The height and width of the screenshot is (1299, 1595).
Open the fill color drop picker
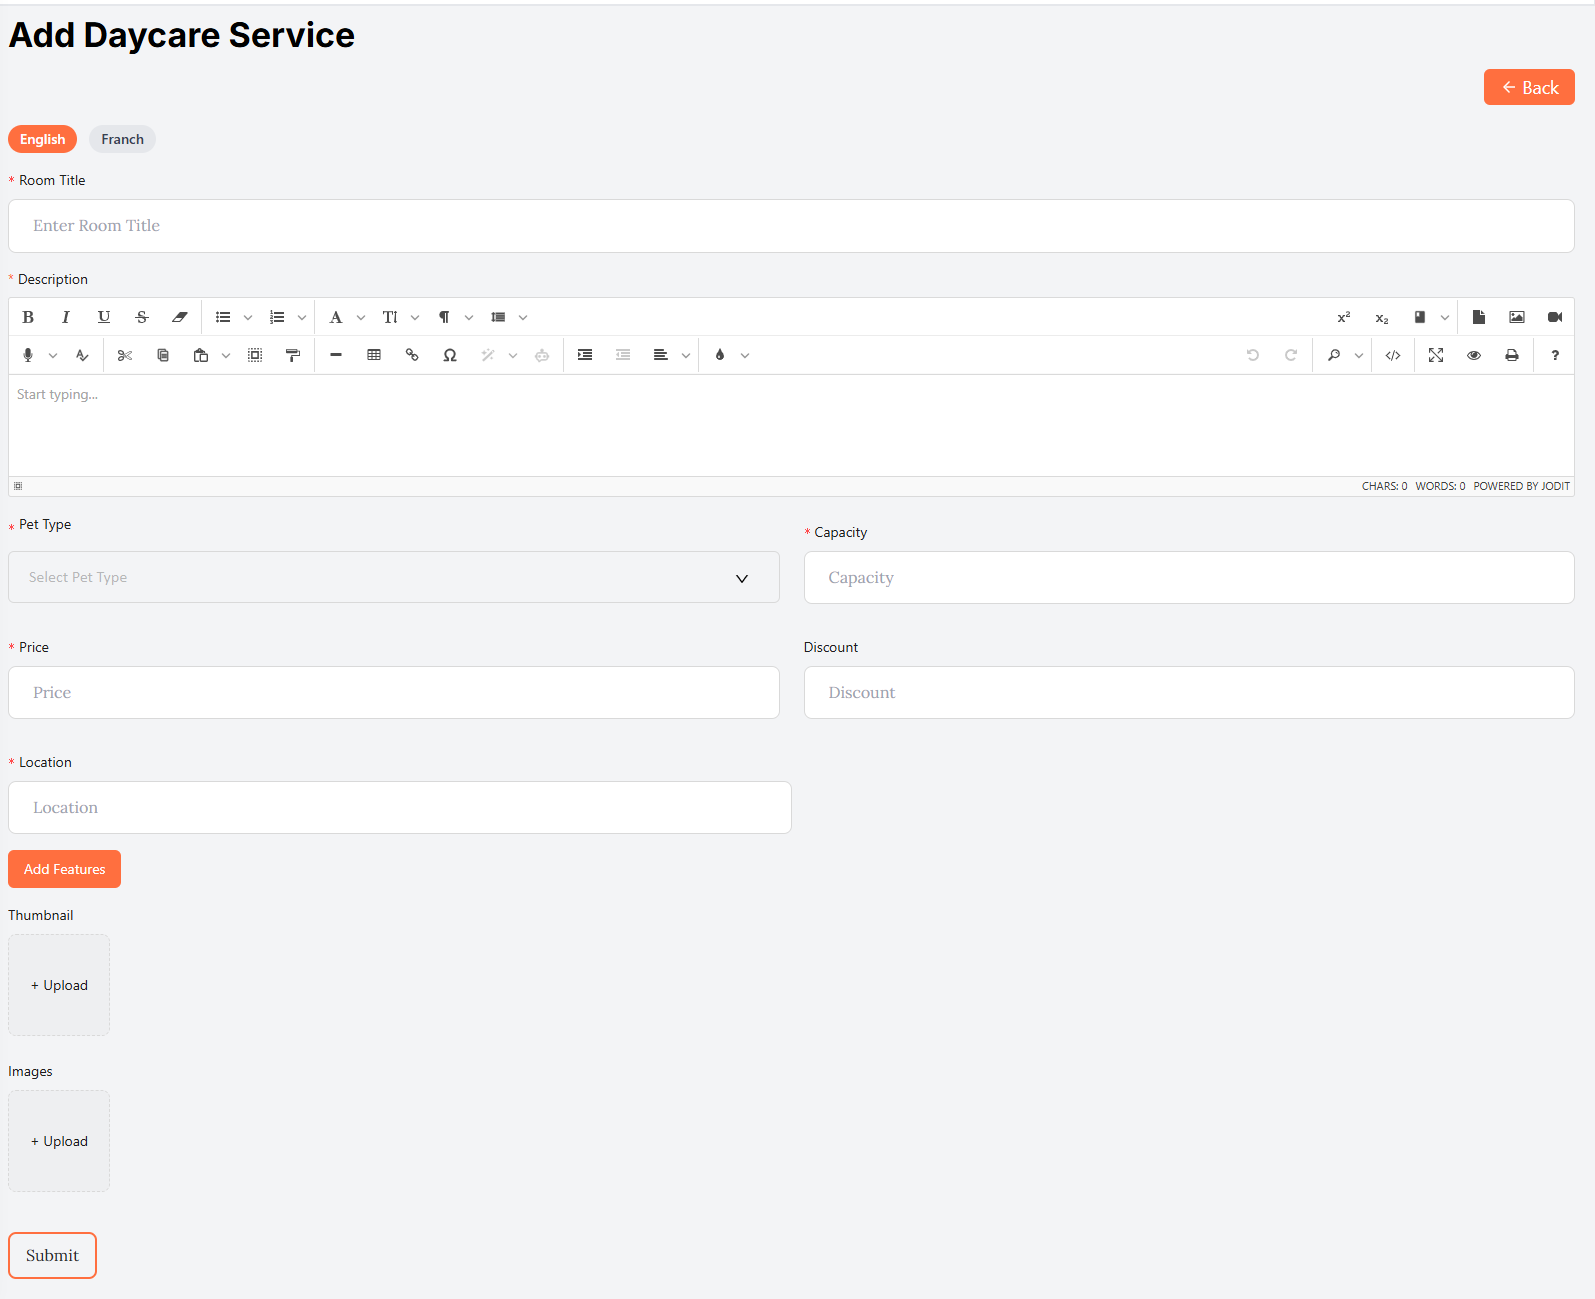point(720,355)
